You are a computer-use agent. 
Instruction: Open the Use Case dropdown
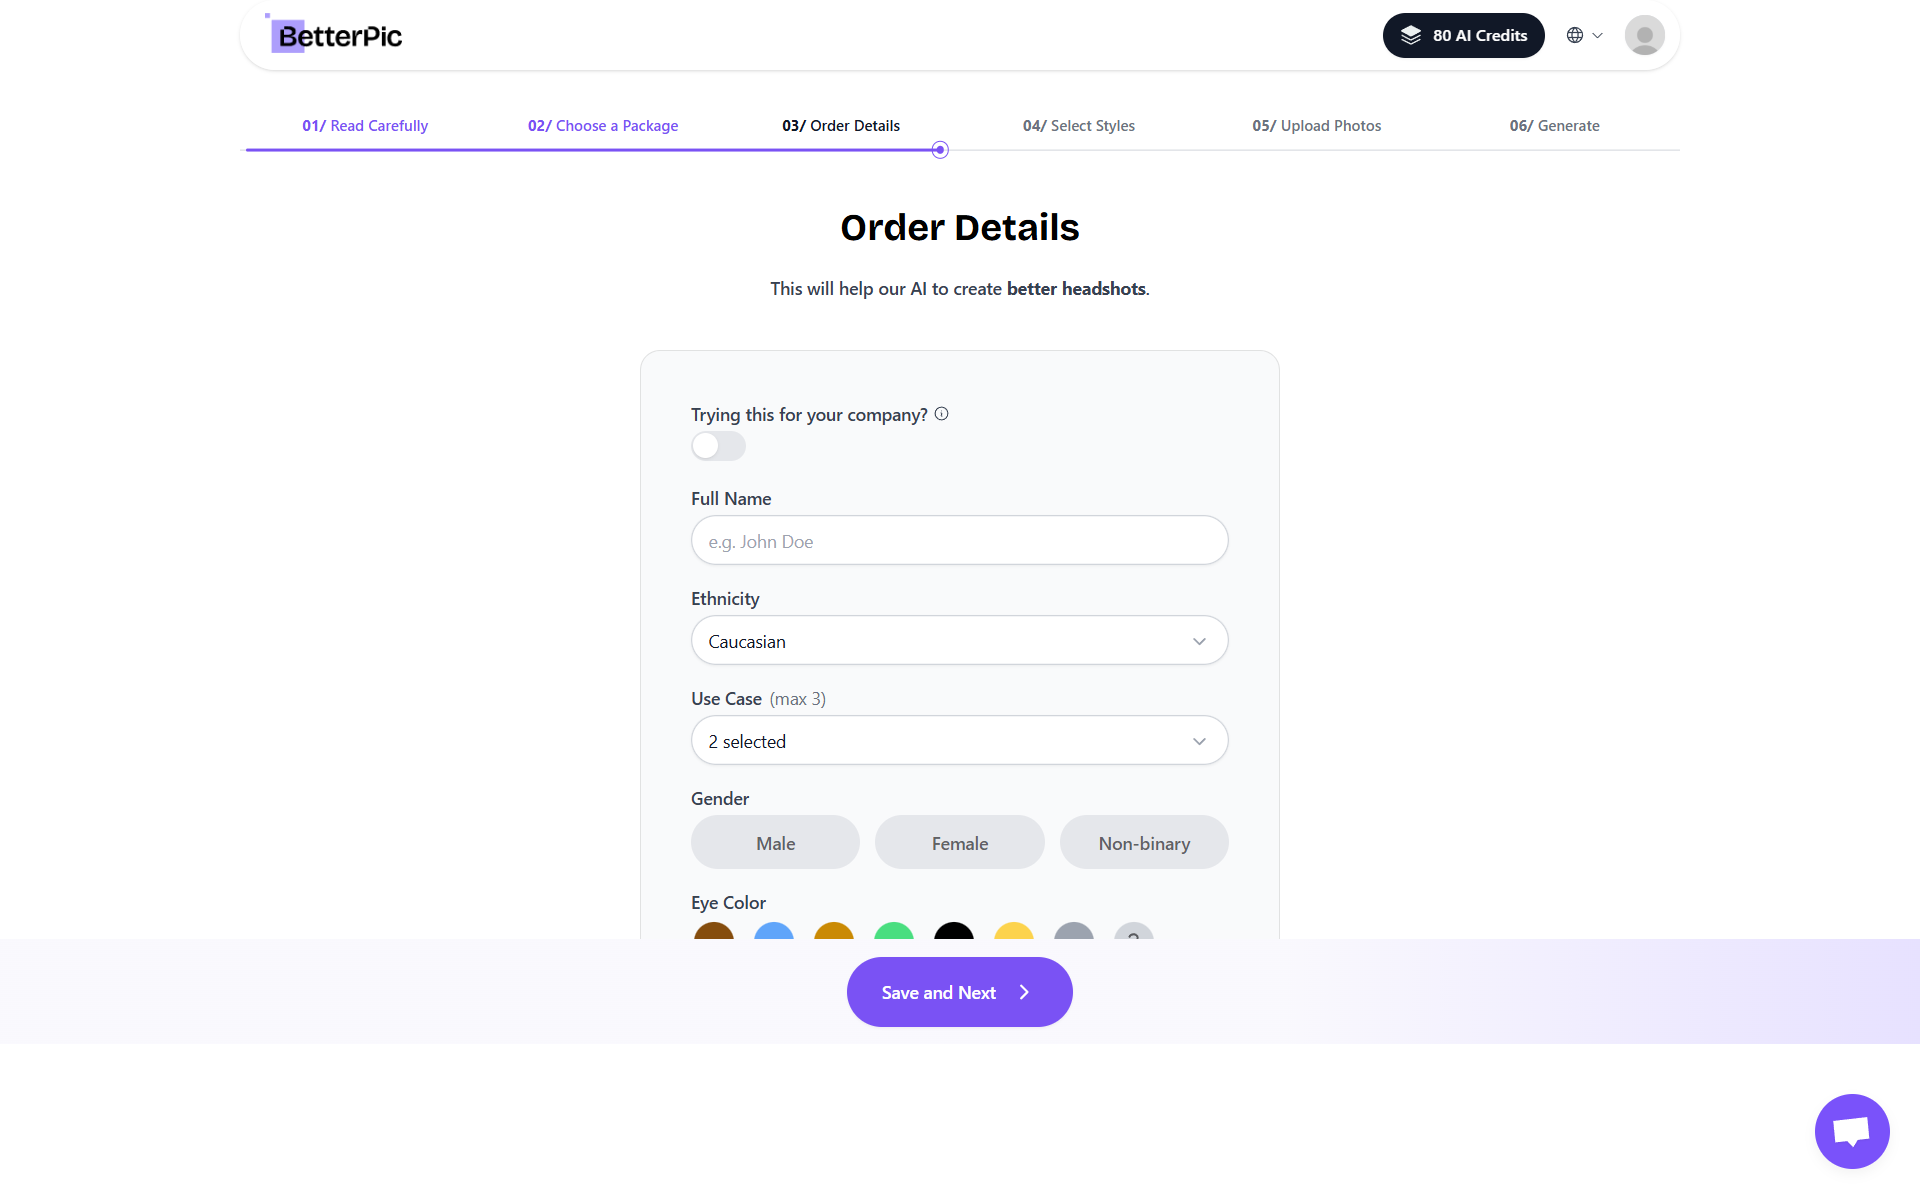point(960,740)
